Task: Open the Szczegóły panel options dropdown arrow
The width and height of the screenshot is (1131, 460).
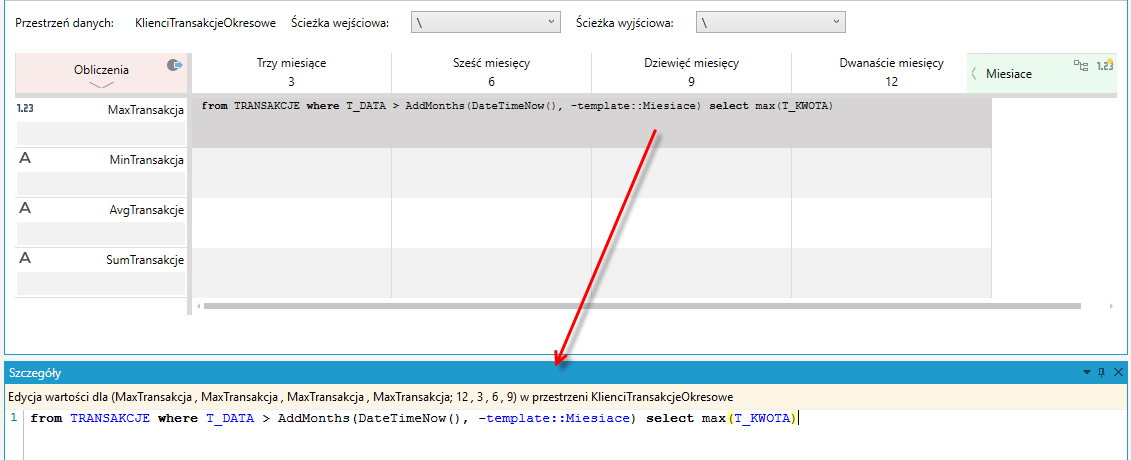Action: [x=1086, y=373]
